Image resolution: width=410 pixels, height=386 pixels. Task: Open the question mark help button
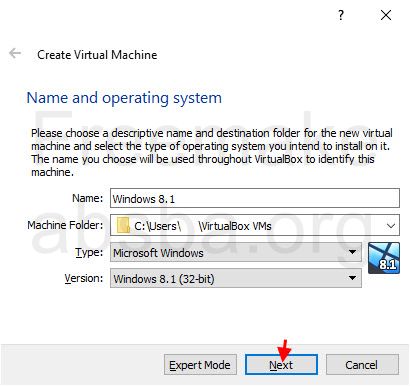point(341,15)
